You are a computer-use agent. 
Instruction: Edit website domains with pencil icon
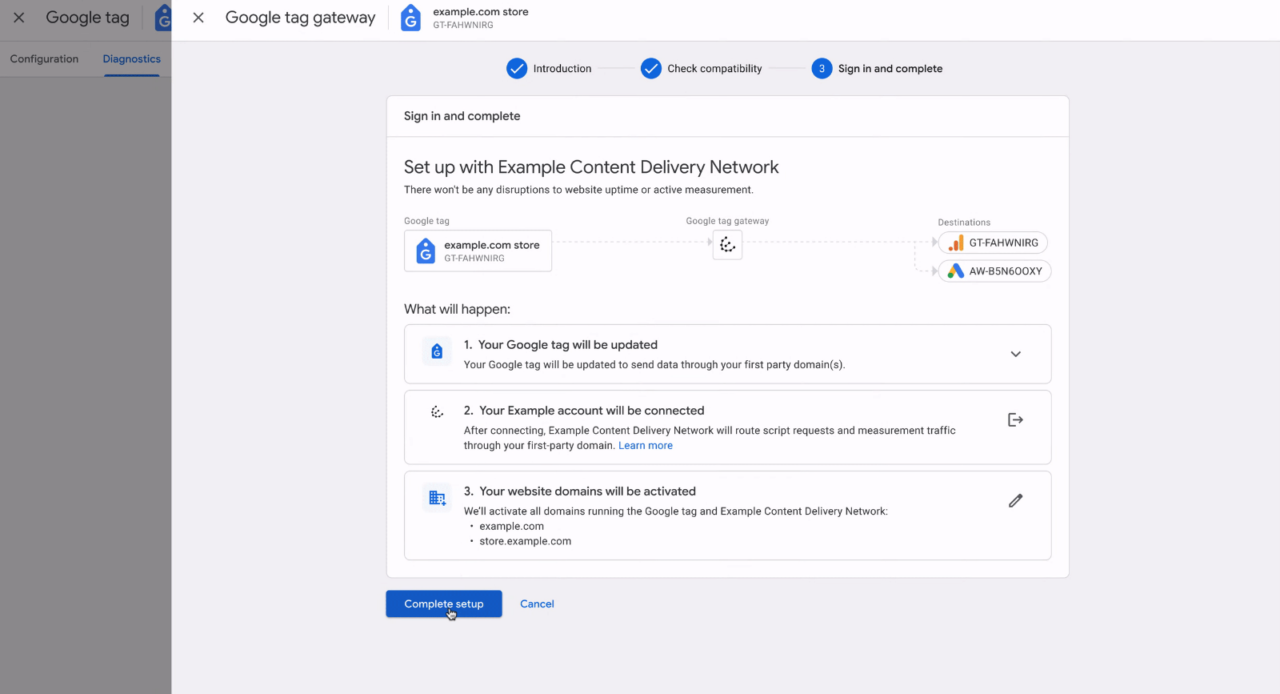[1015, 500]
